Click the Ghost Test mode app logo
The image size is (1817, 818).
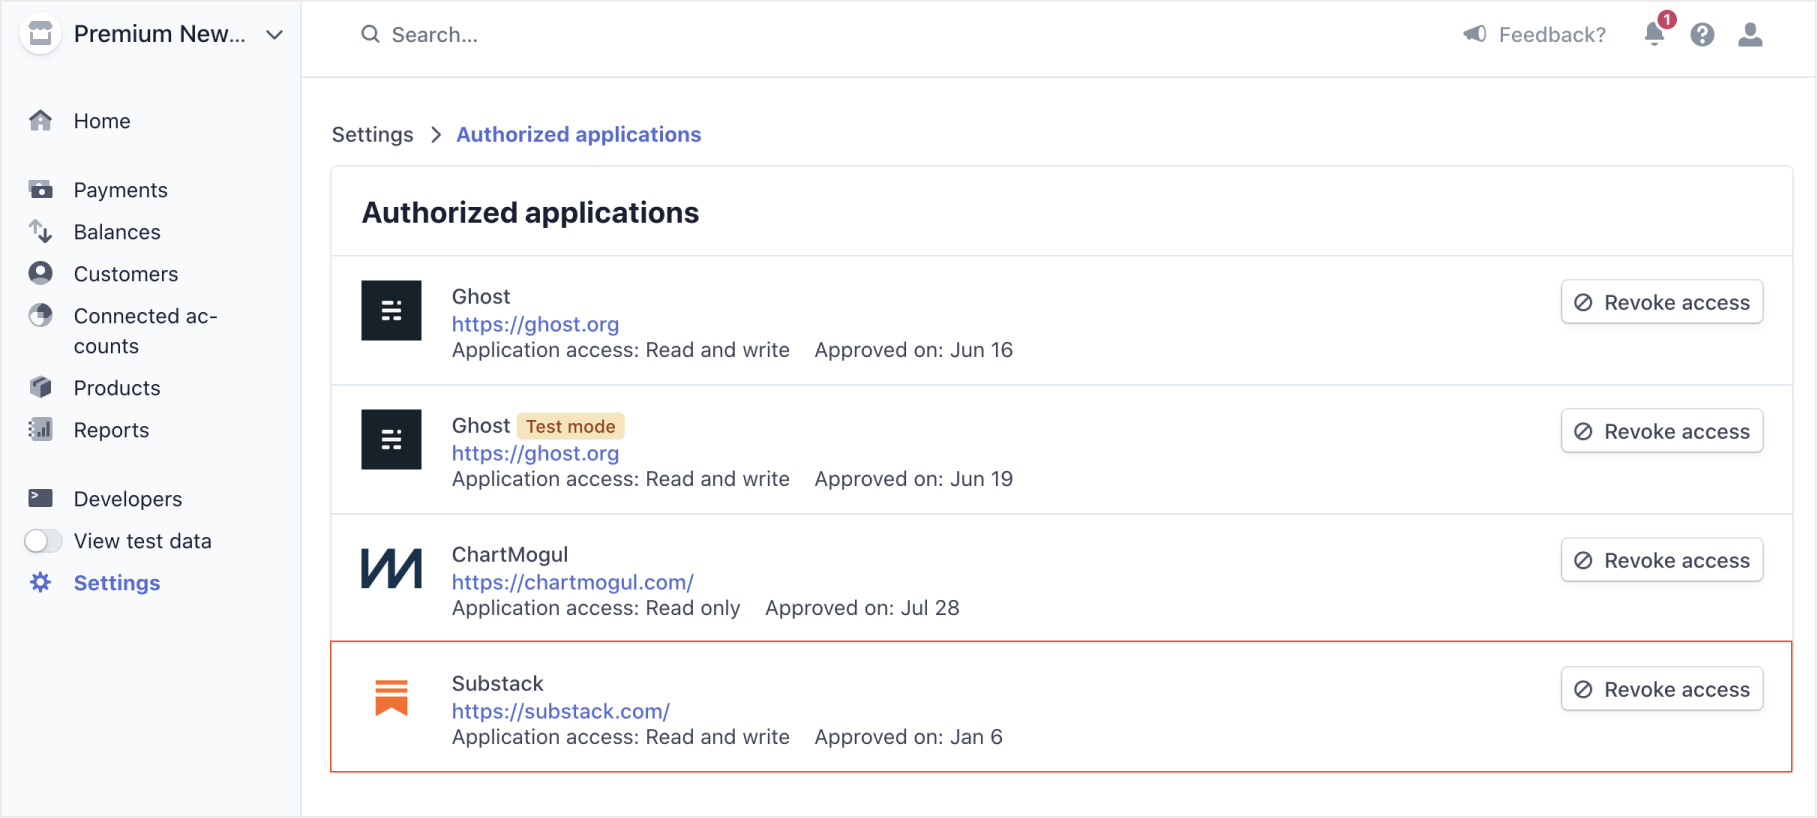point(391,440)
